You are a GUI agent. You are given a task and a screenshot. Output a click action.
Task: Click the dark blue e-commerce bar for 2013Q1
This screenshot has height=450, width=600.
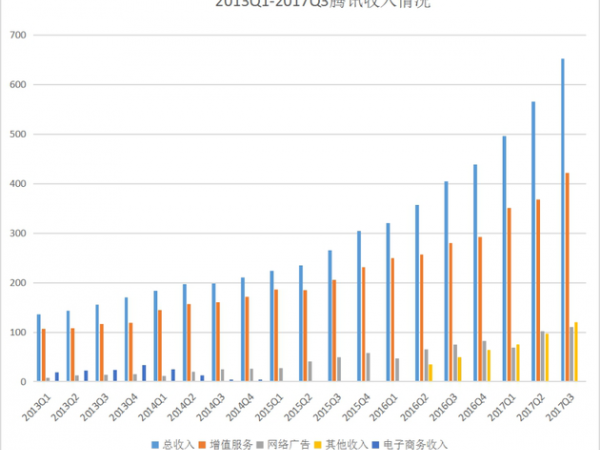(x=57, y=377)
